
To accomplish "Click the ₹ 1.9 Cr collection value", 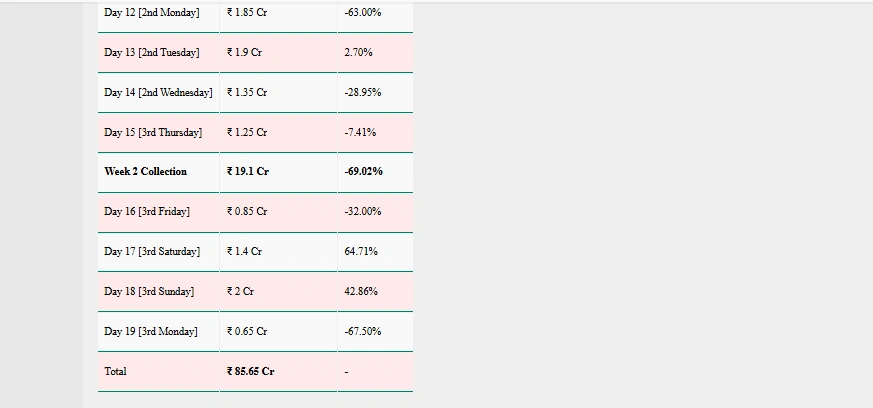I will [244, 52].
